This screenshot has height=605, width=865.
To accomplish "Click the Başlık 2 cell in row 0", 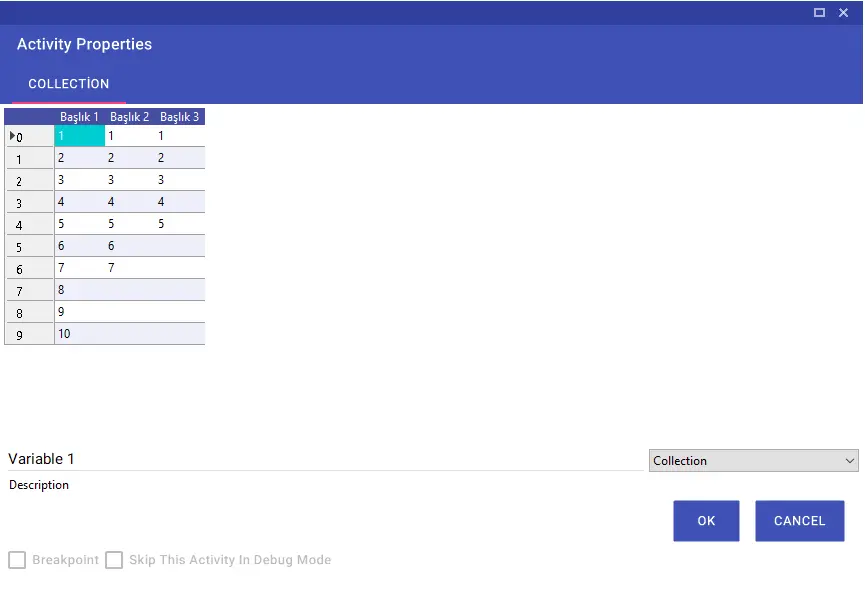I will click(130, 136).
